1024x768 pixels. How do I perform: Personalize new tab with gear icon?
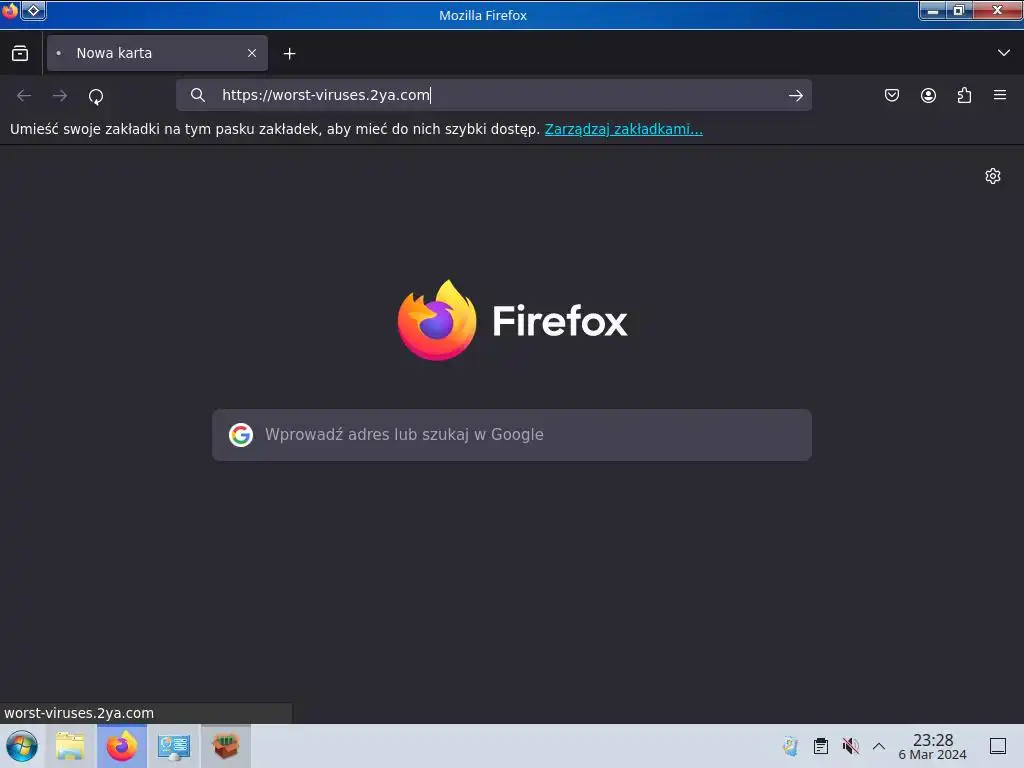(993, 176)
